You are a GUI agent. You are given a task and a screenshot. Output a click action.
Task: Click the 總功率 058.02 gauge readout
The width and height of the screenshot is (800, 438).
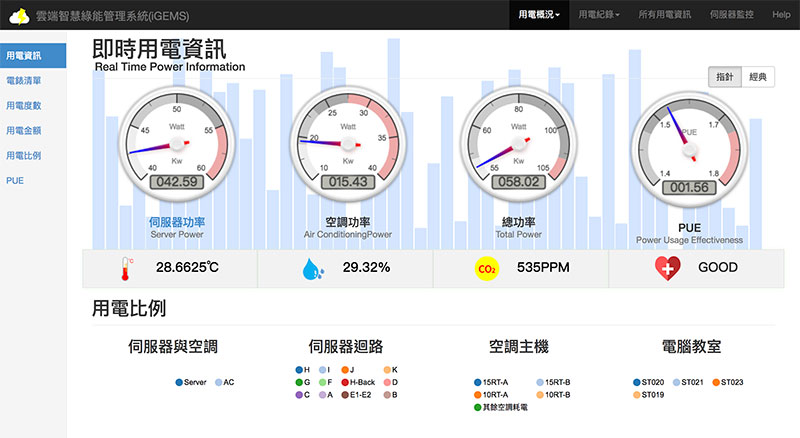click(518, 183)
